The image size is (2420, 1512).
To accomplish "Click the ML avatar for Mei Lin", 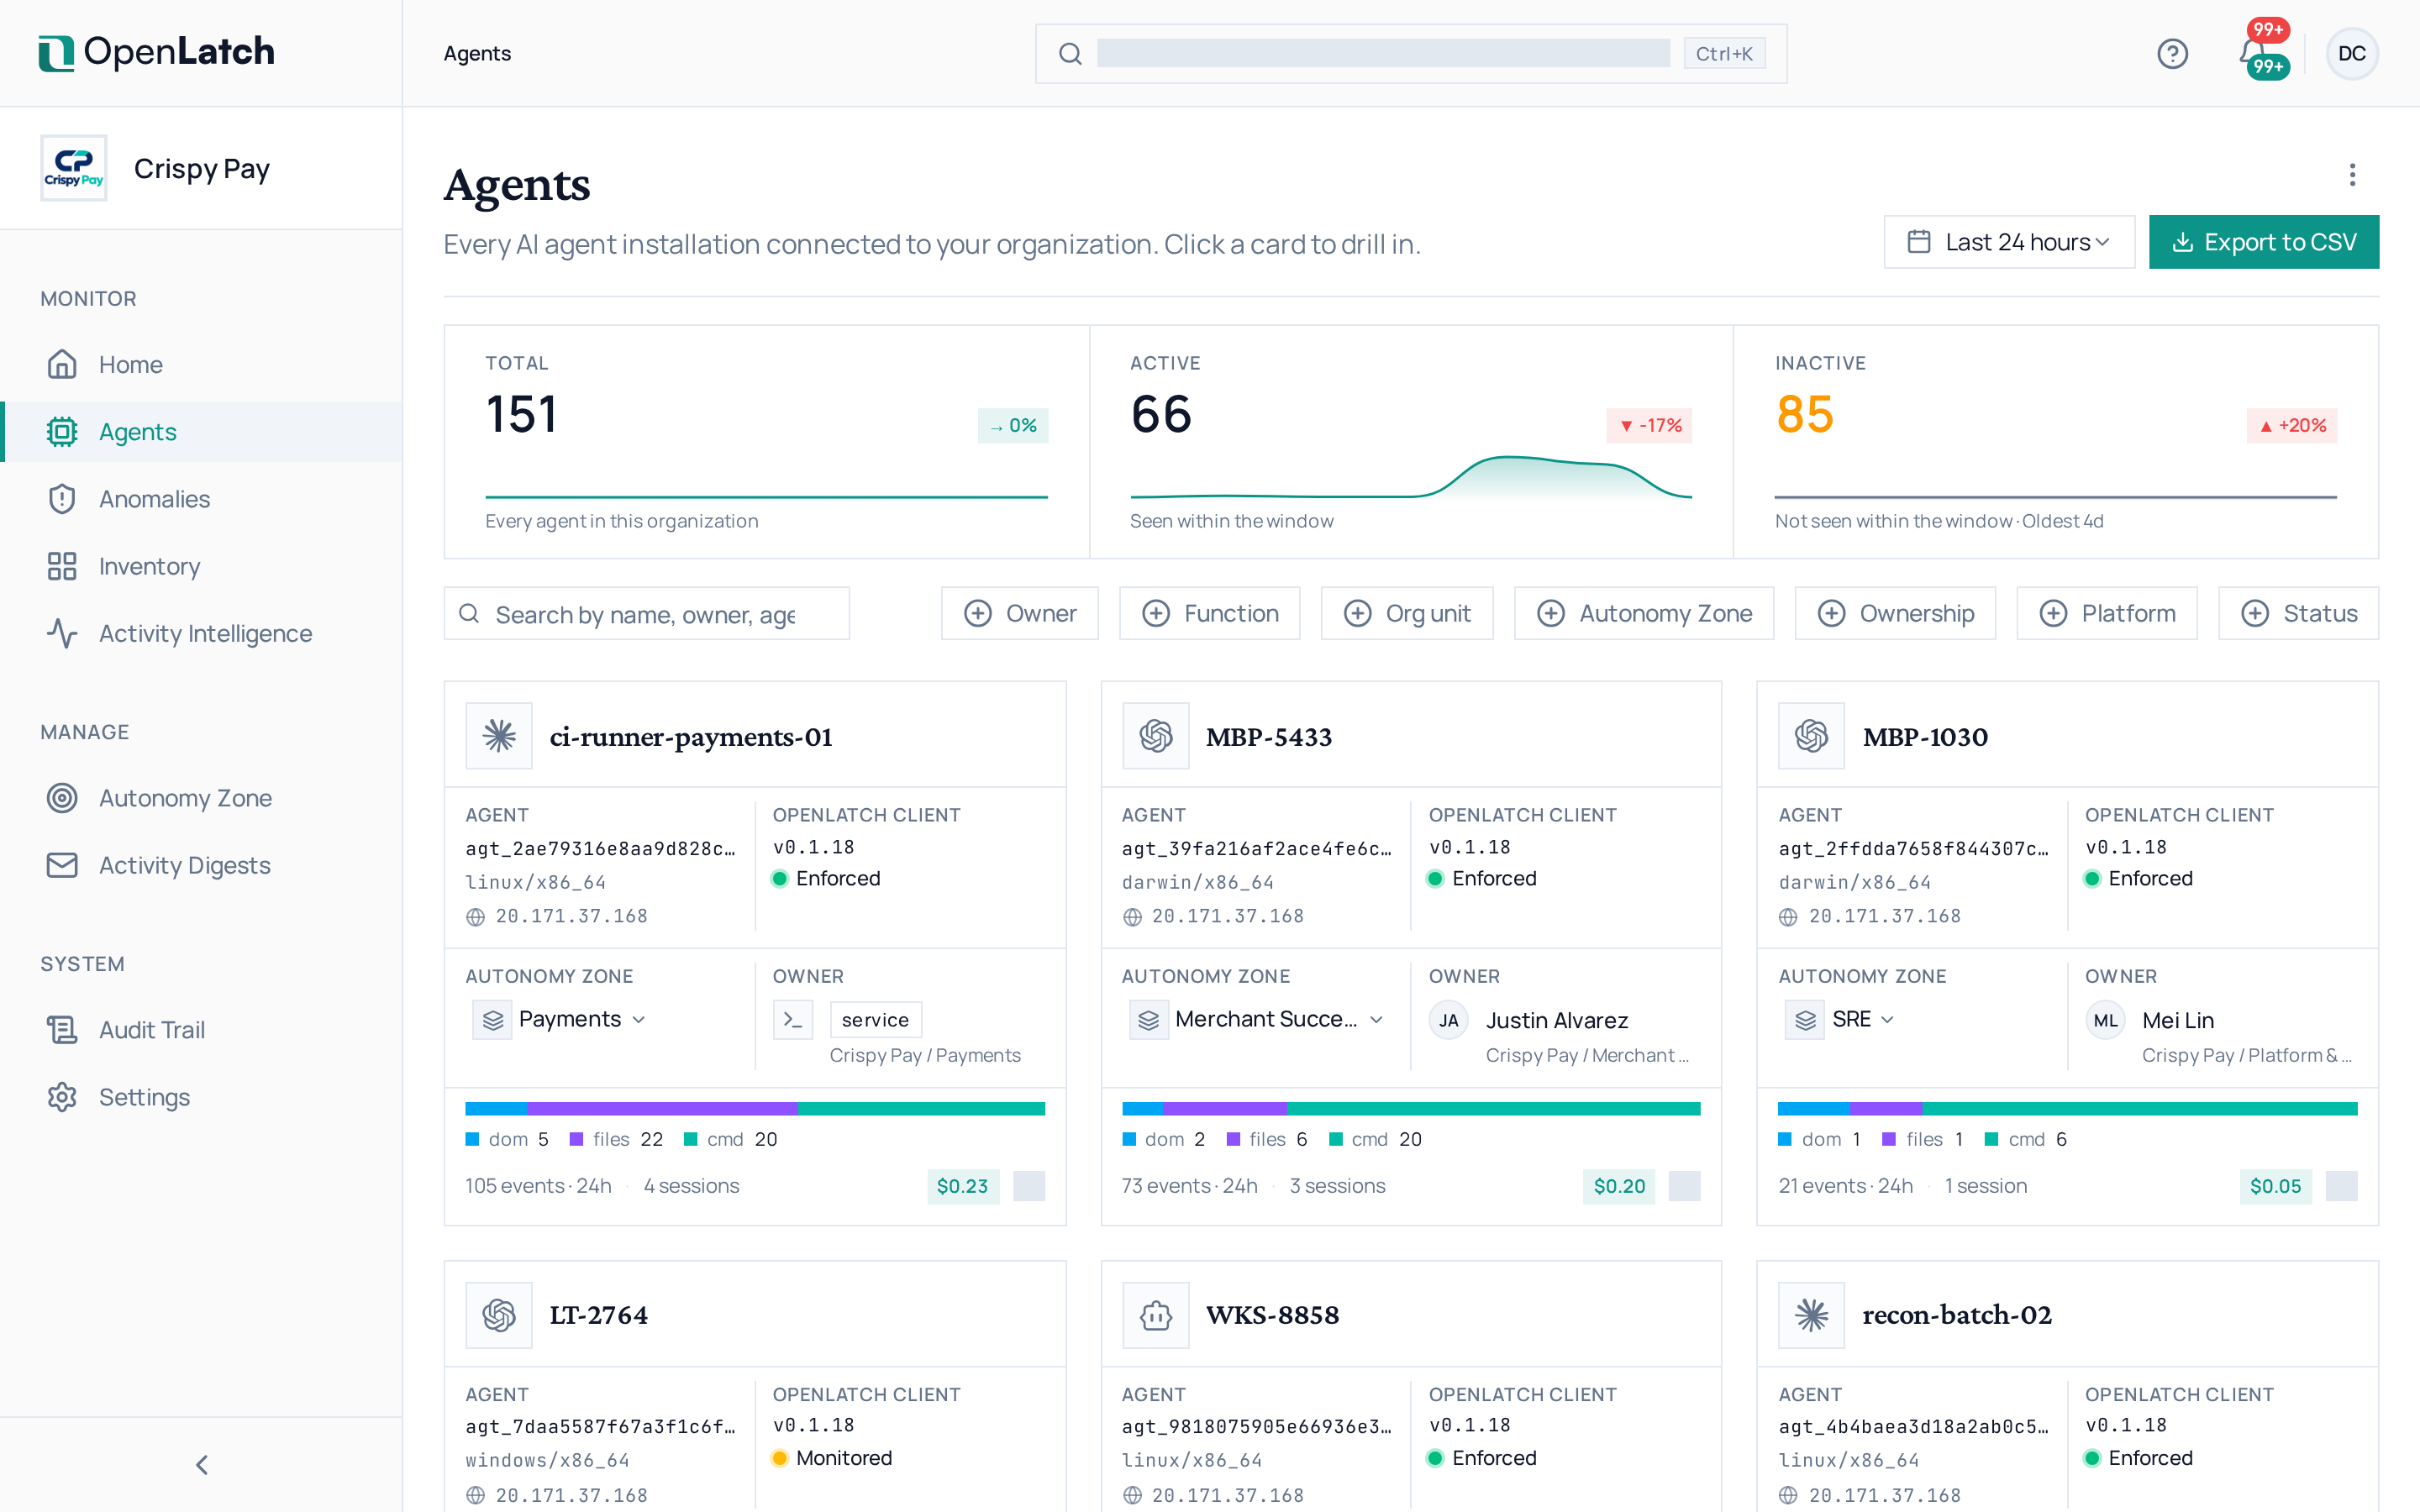I will [2105, 1020].
